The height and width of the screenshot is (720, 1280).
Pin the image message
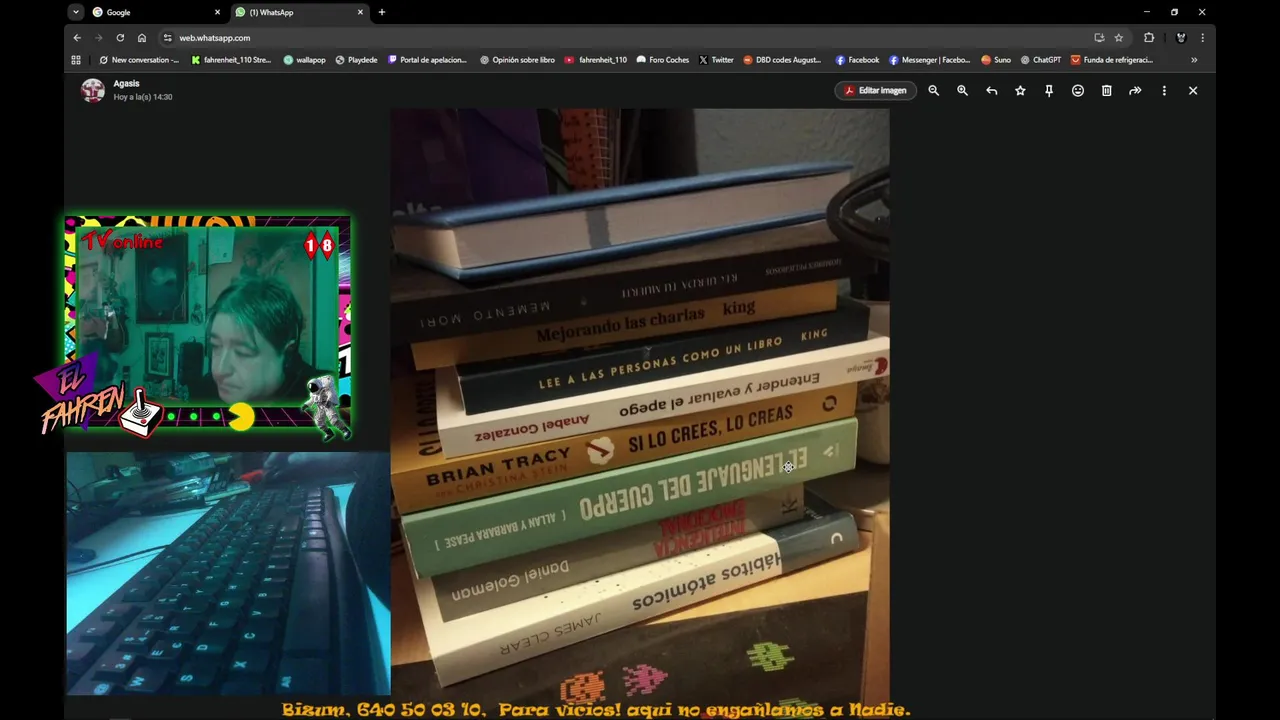(1049, 90)
